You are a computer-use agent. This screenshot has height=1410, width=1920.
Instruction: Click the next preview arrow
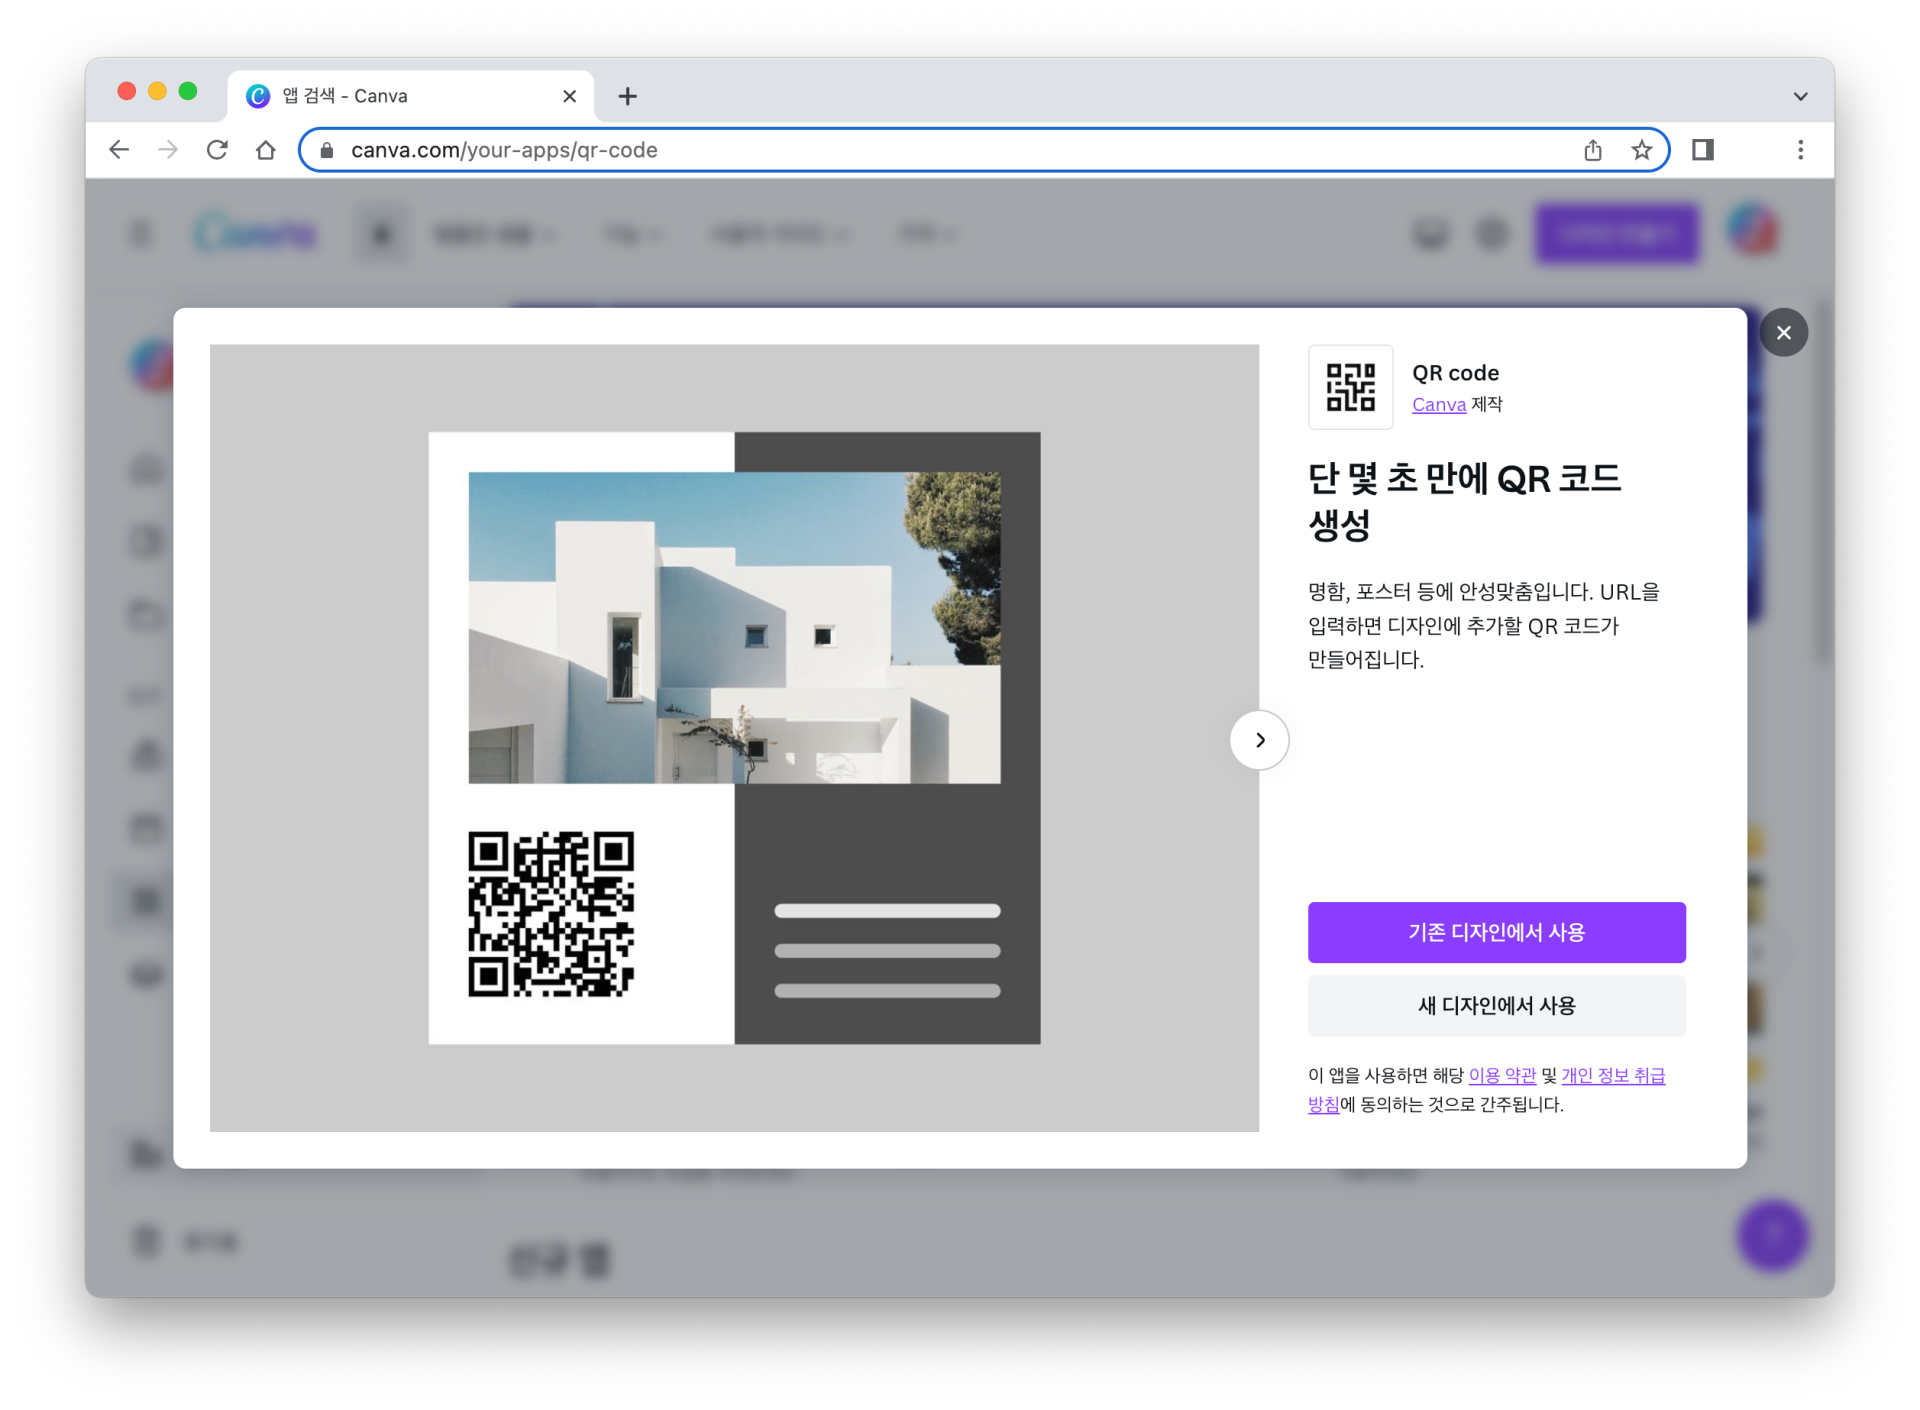tap(1259, 740)
